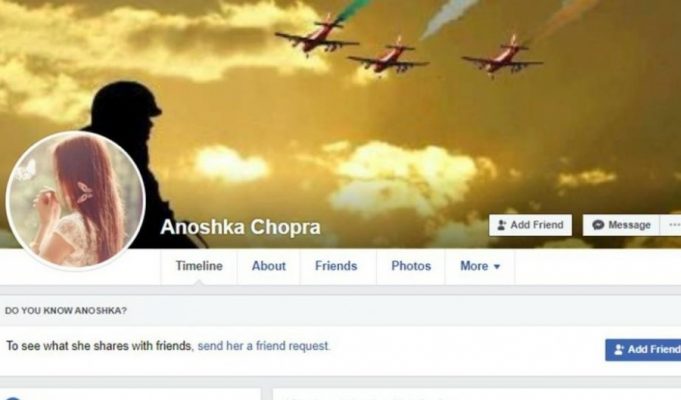
Task: Click the blue Add Friend button
Action: (x=643, y=350)
